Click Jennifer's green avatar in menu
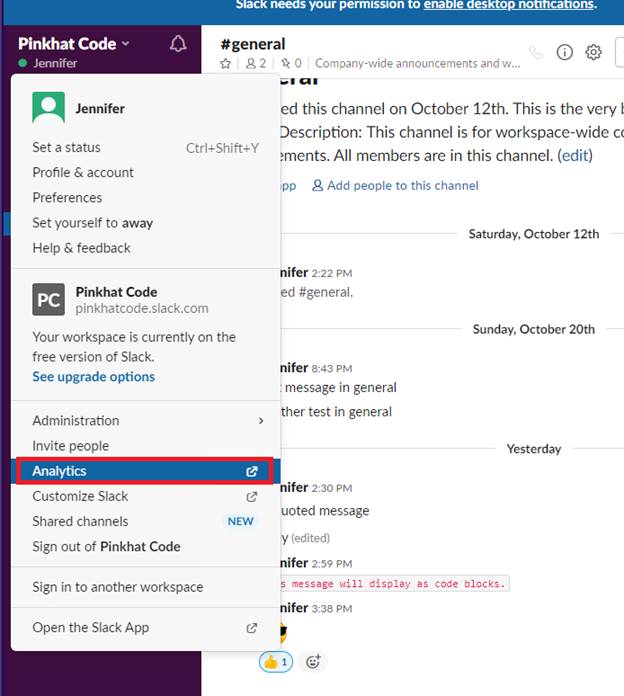The width and height of the screenshot is (624, 696). coord(48,107)
